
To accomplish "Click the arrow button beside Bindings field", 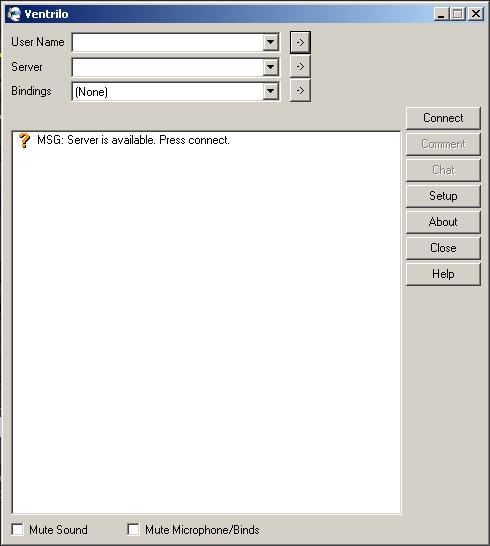I will 300,91.
